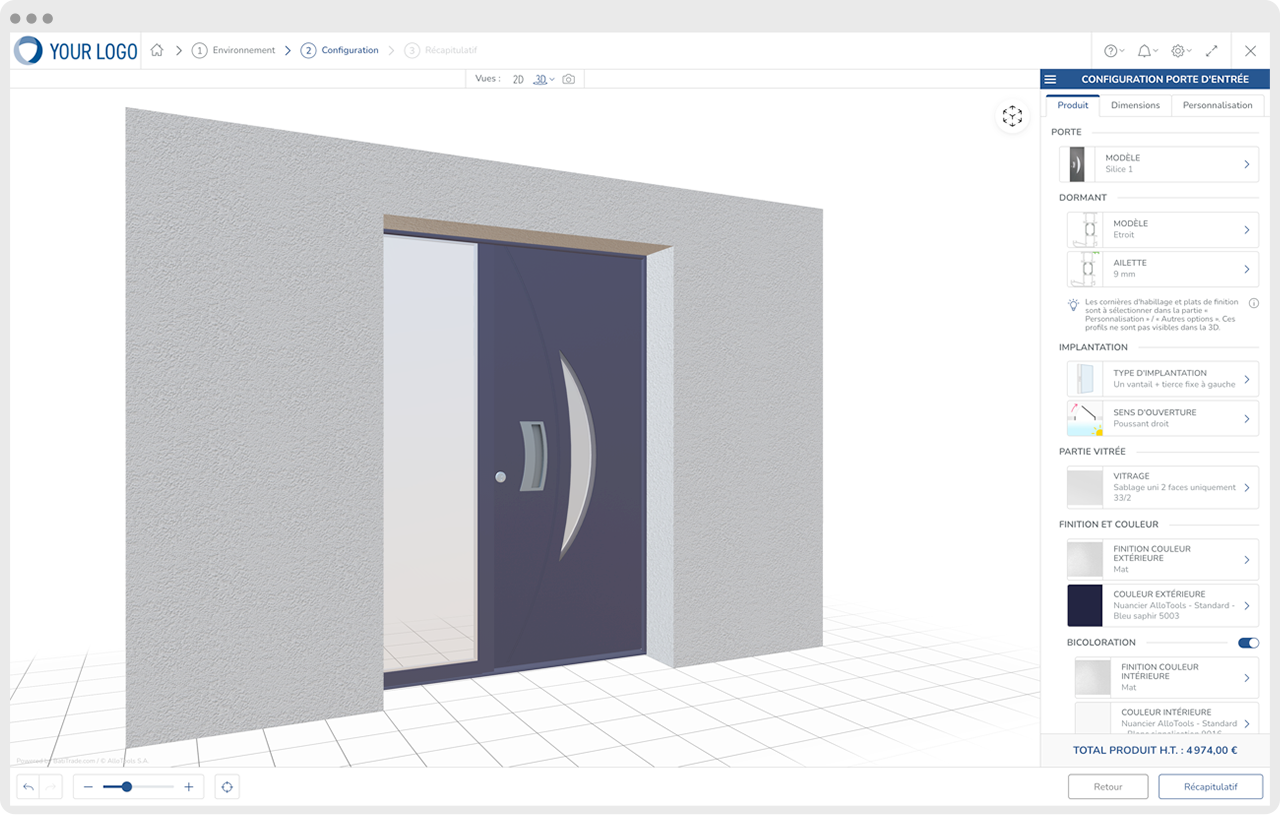Open the notifications bell menu
The height and width of the screenshot is (815, 1280).
click(1147, 51)
